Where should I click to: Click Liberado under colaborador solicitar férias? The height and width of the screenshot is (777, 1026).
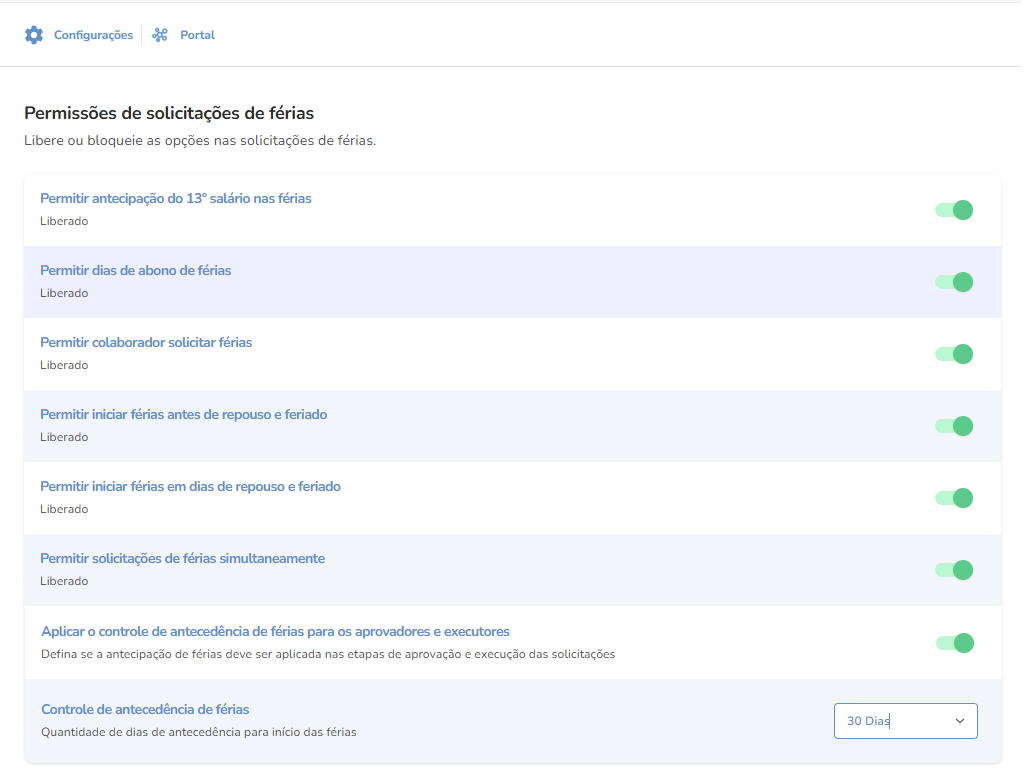pos(64,365)
